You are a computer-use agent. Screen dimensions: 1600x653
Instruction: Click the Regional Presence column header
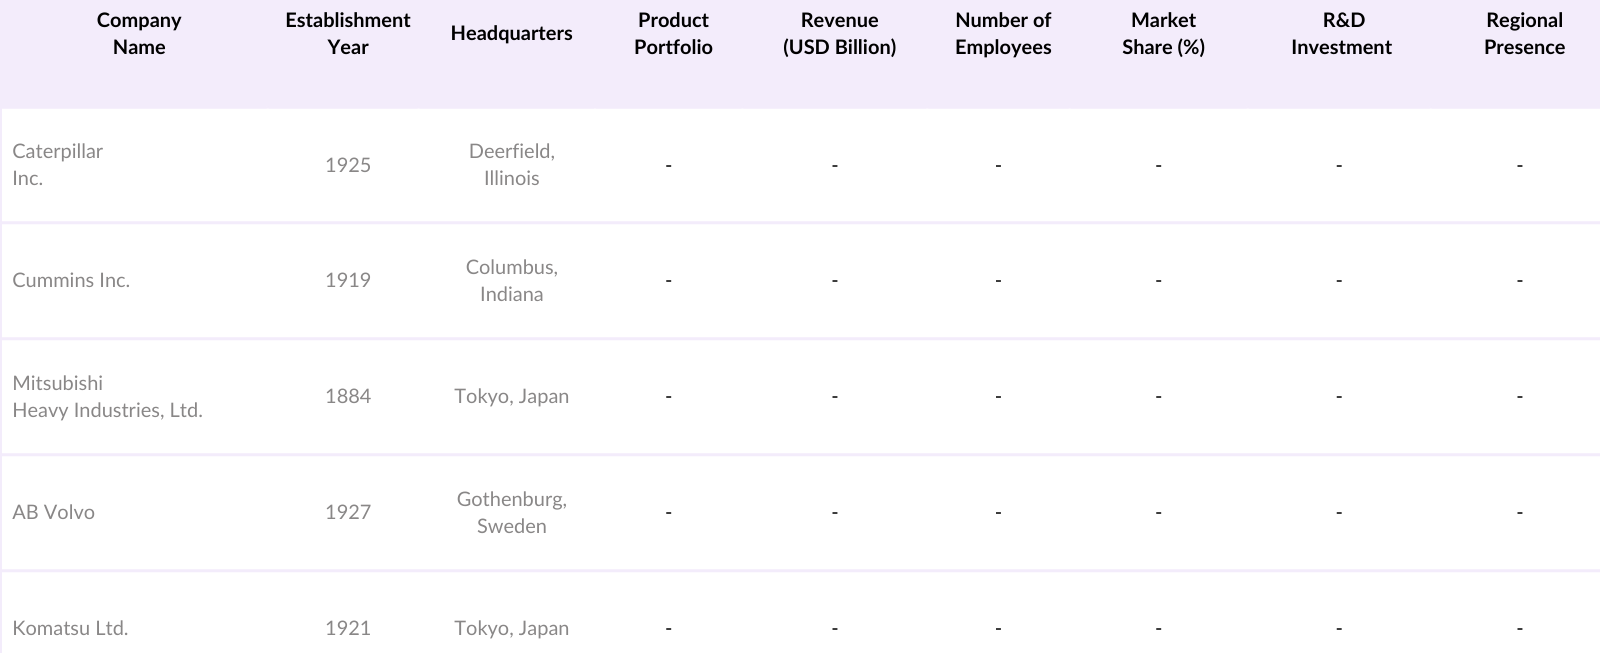pos(1524,34)
